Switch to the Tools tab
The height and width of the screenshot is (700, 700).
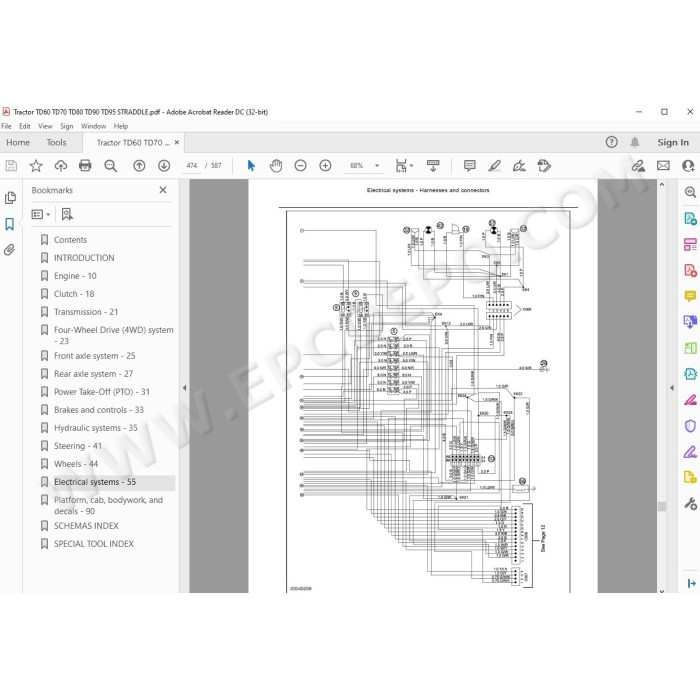tap(56, 142)
